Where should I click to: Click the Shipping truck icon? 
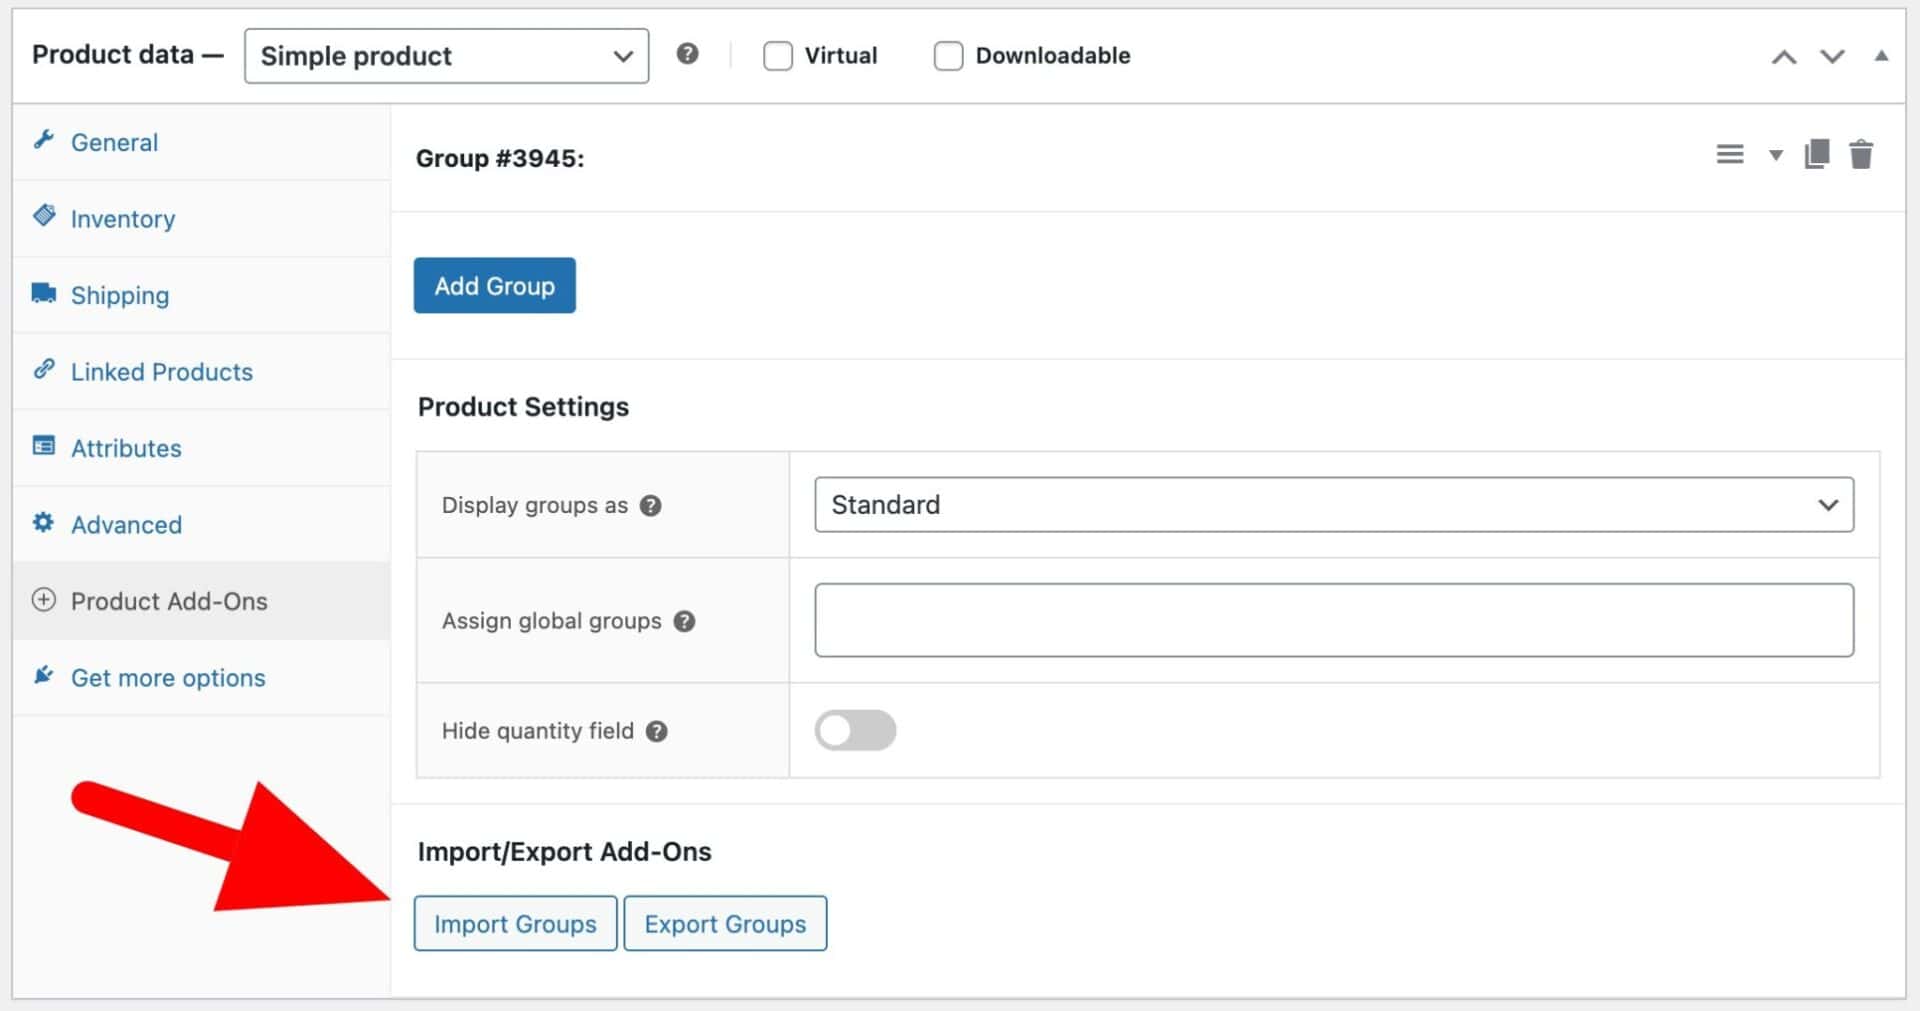(x=44, y=293)
